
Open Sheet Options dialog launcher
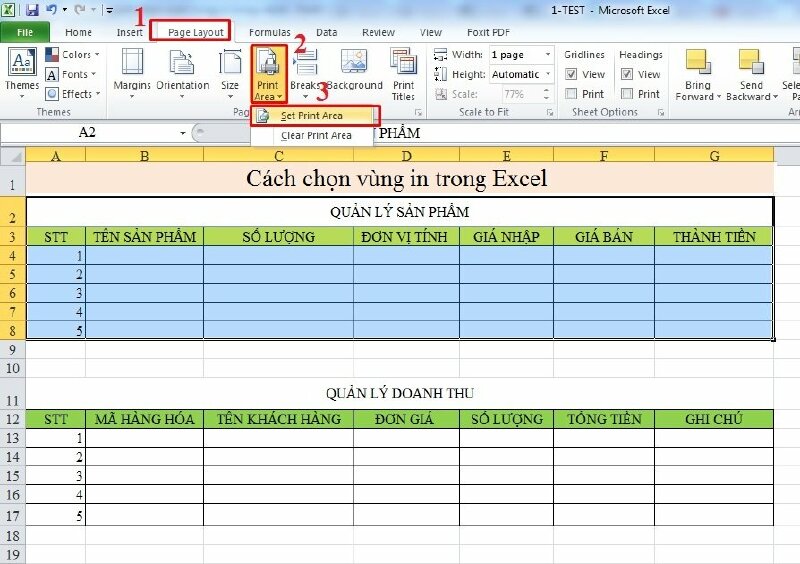pos(661,112)
